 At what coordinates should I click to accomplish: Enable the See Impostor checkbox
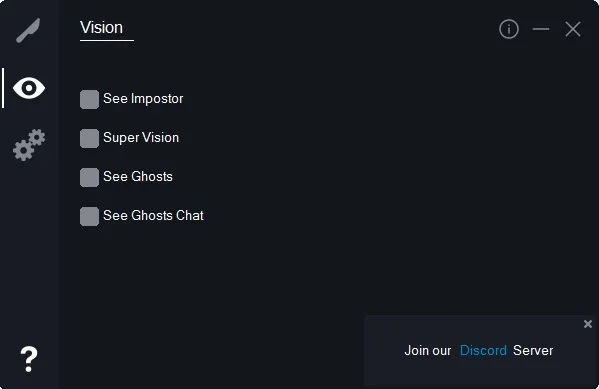point(89,99)
